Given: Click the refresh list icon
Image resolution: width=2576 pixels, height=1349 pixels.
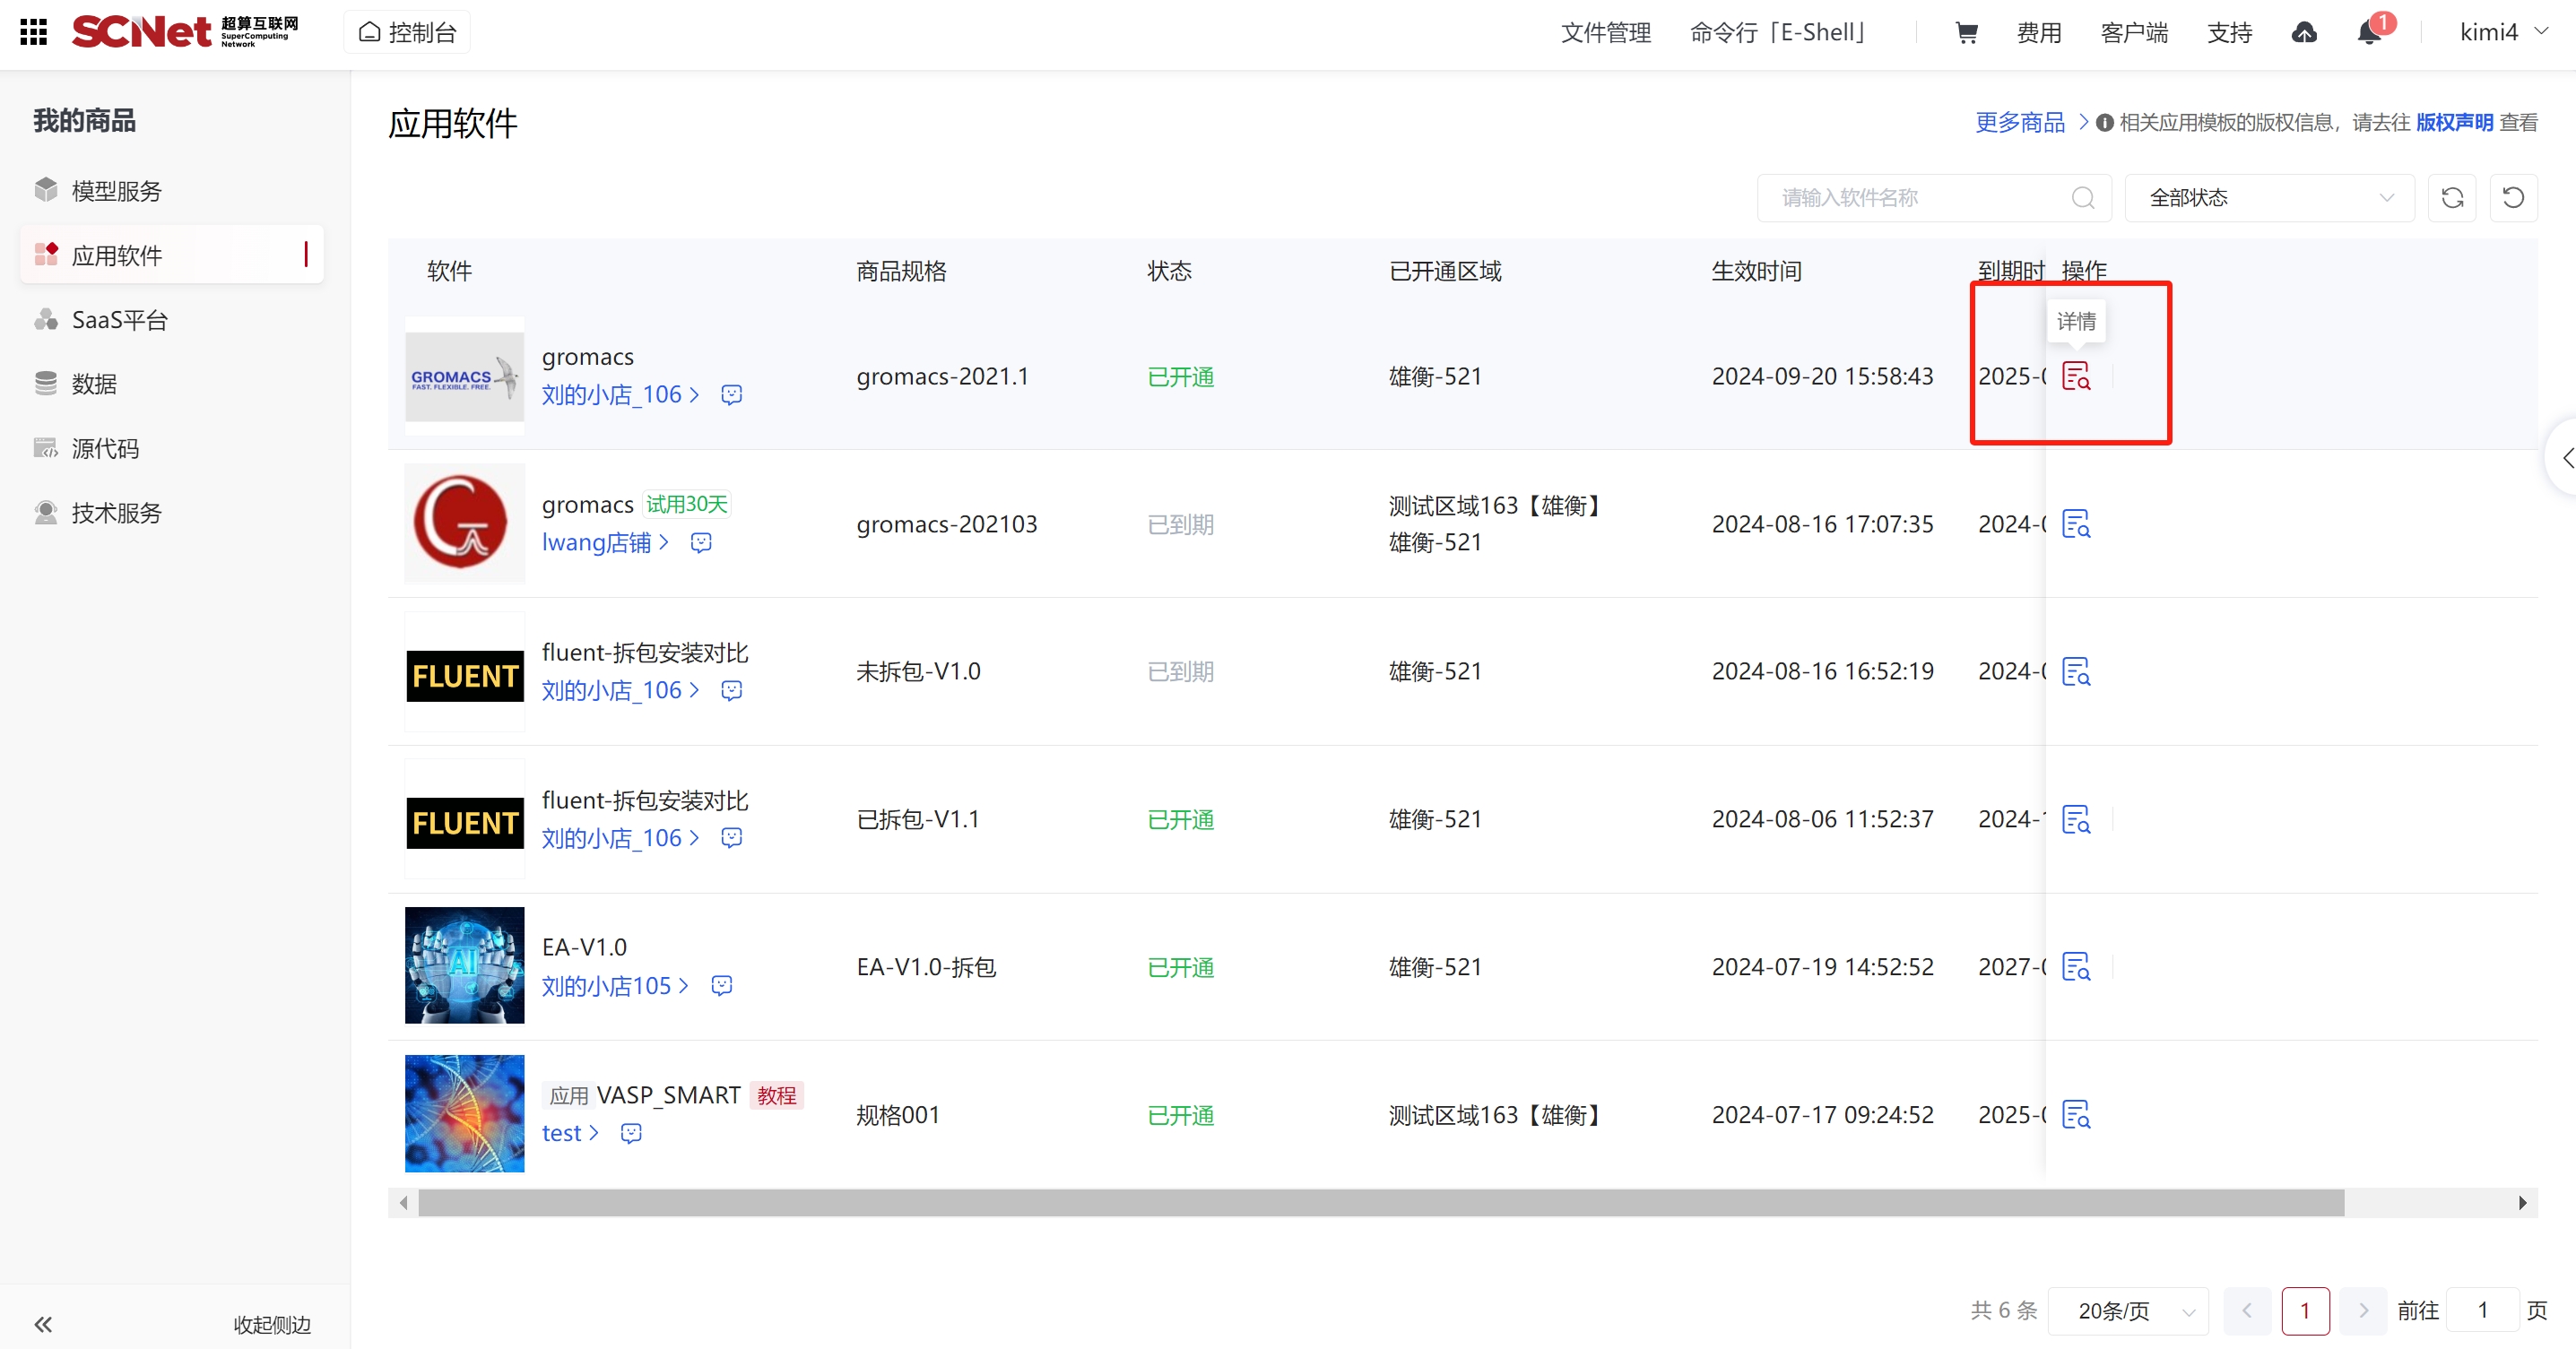Looking at the screenshot, I should pos(2451,198).
